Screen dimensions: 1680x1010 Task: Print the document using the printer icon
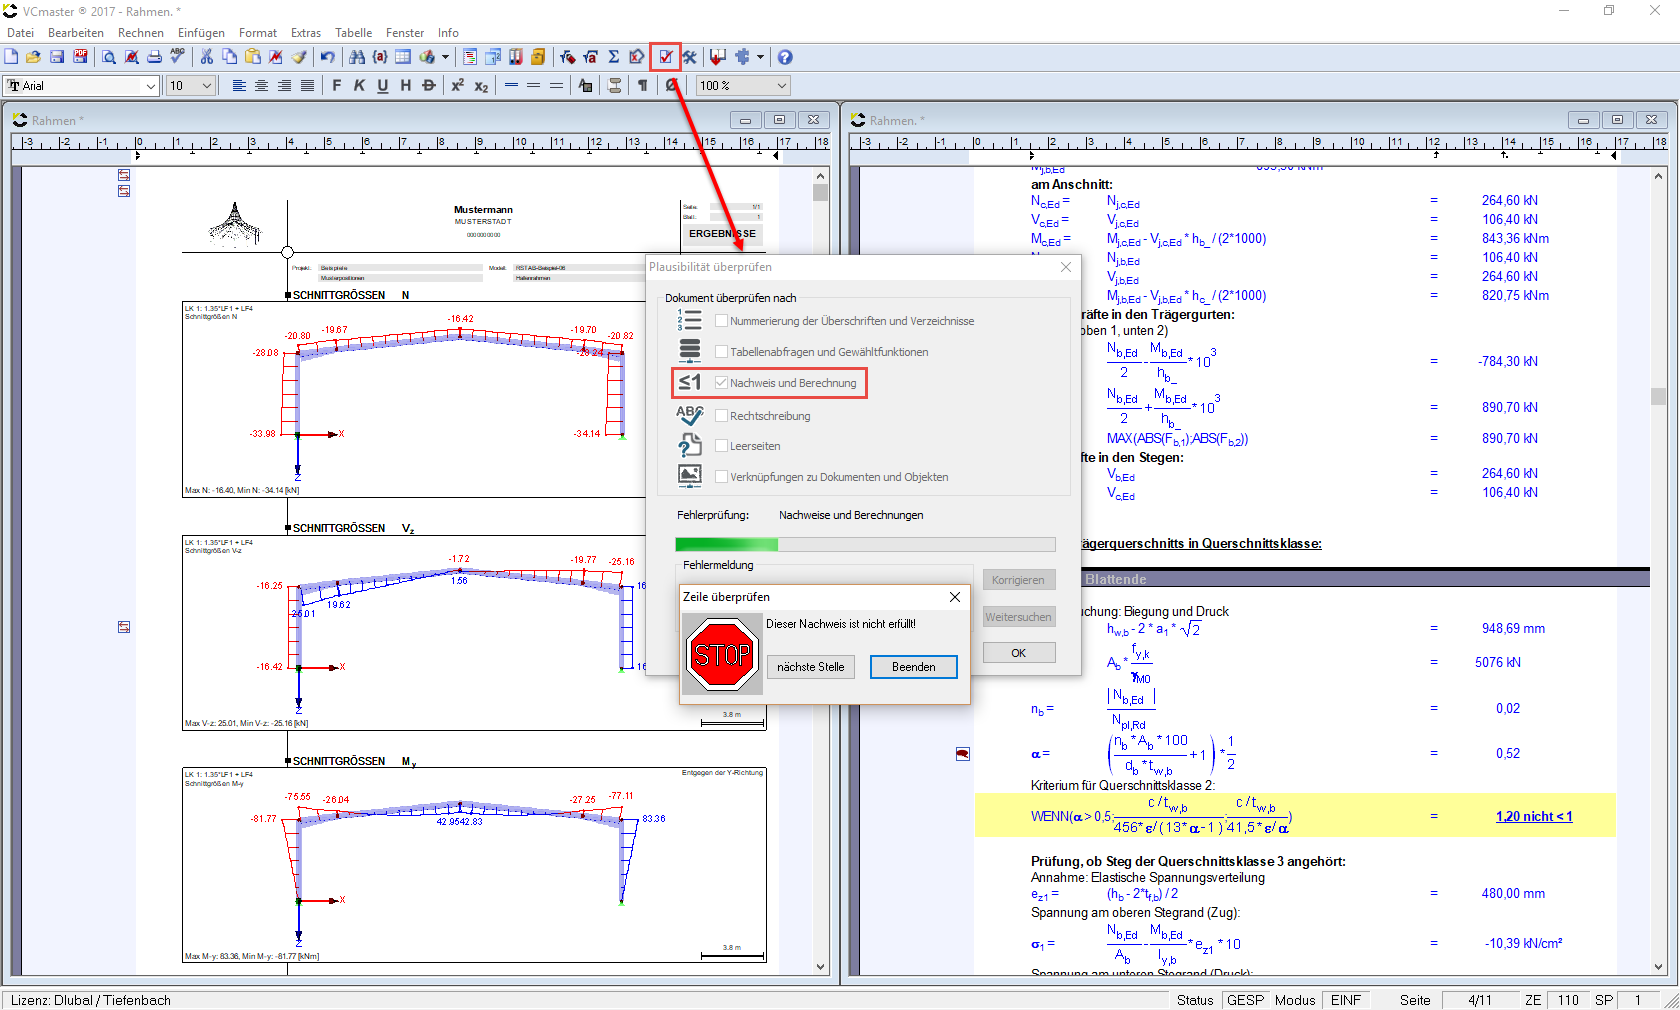point(154,57)
